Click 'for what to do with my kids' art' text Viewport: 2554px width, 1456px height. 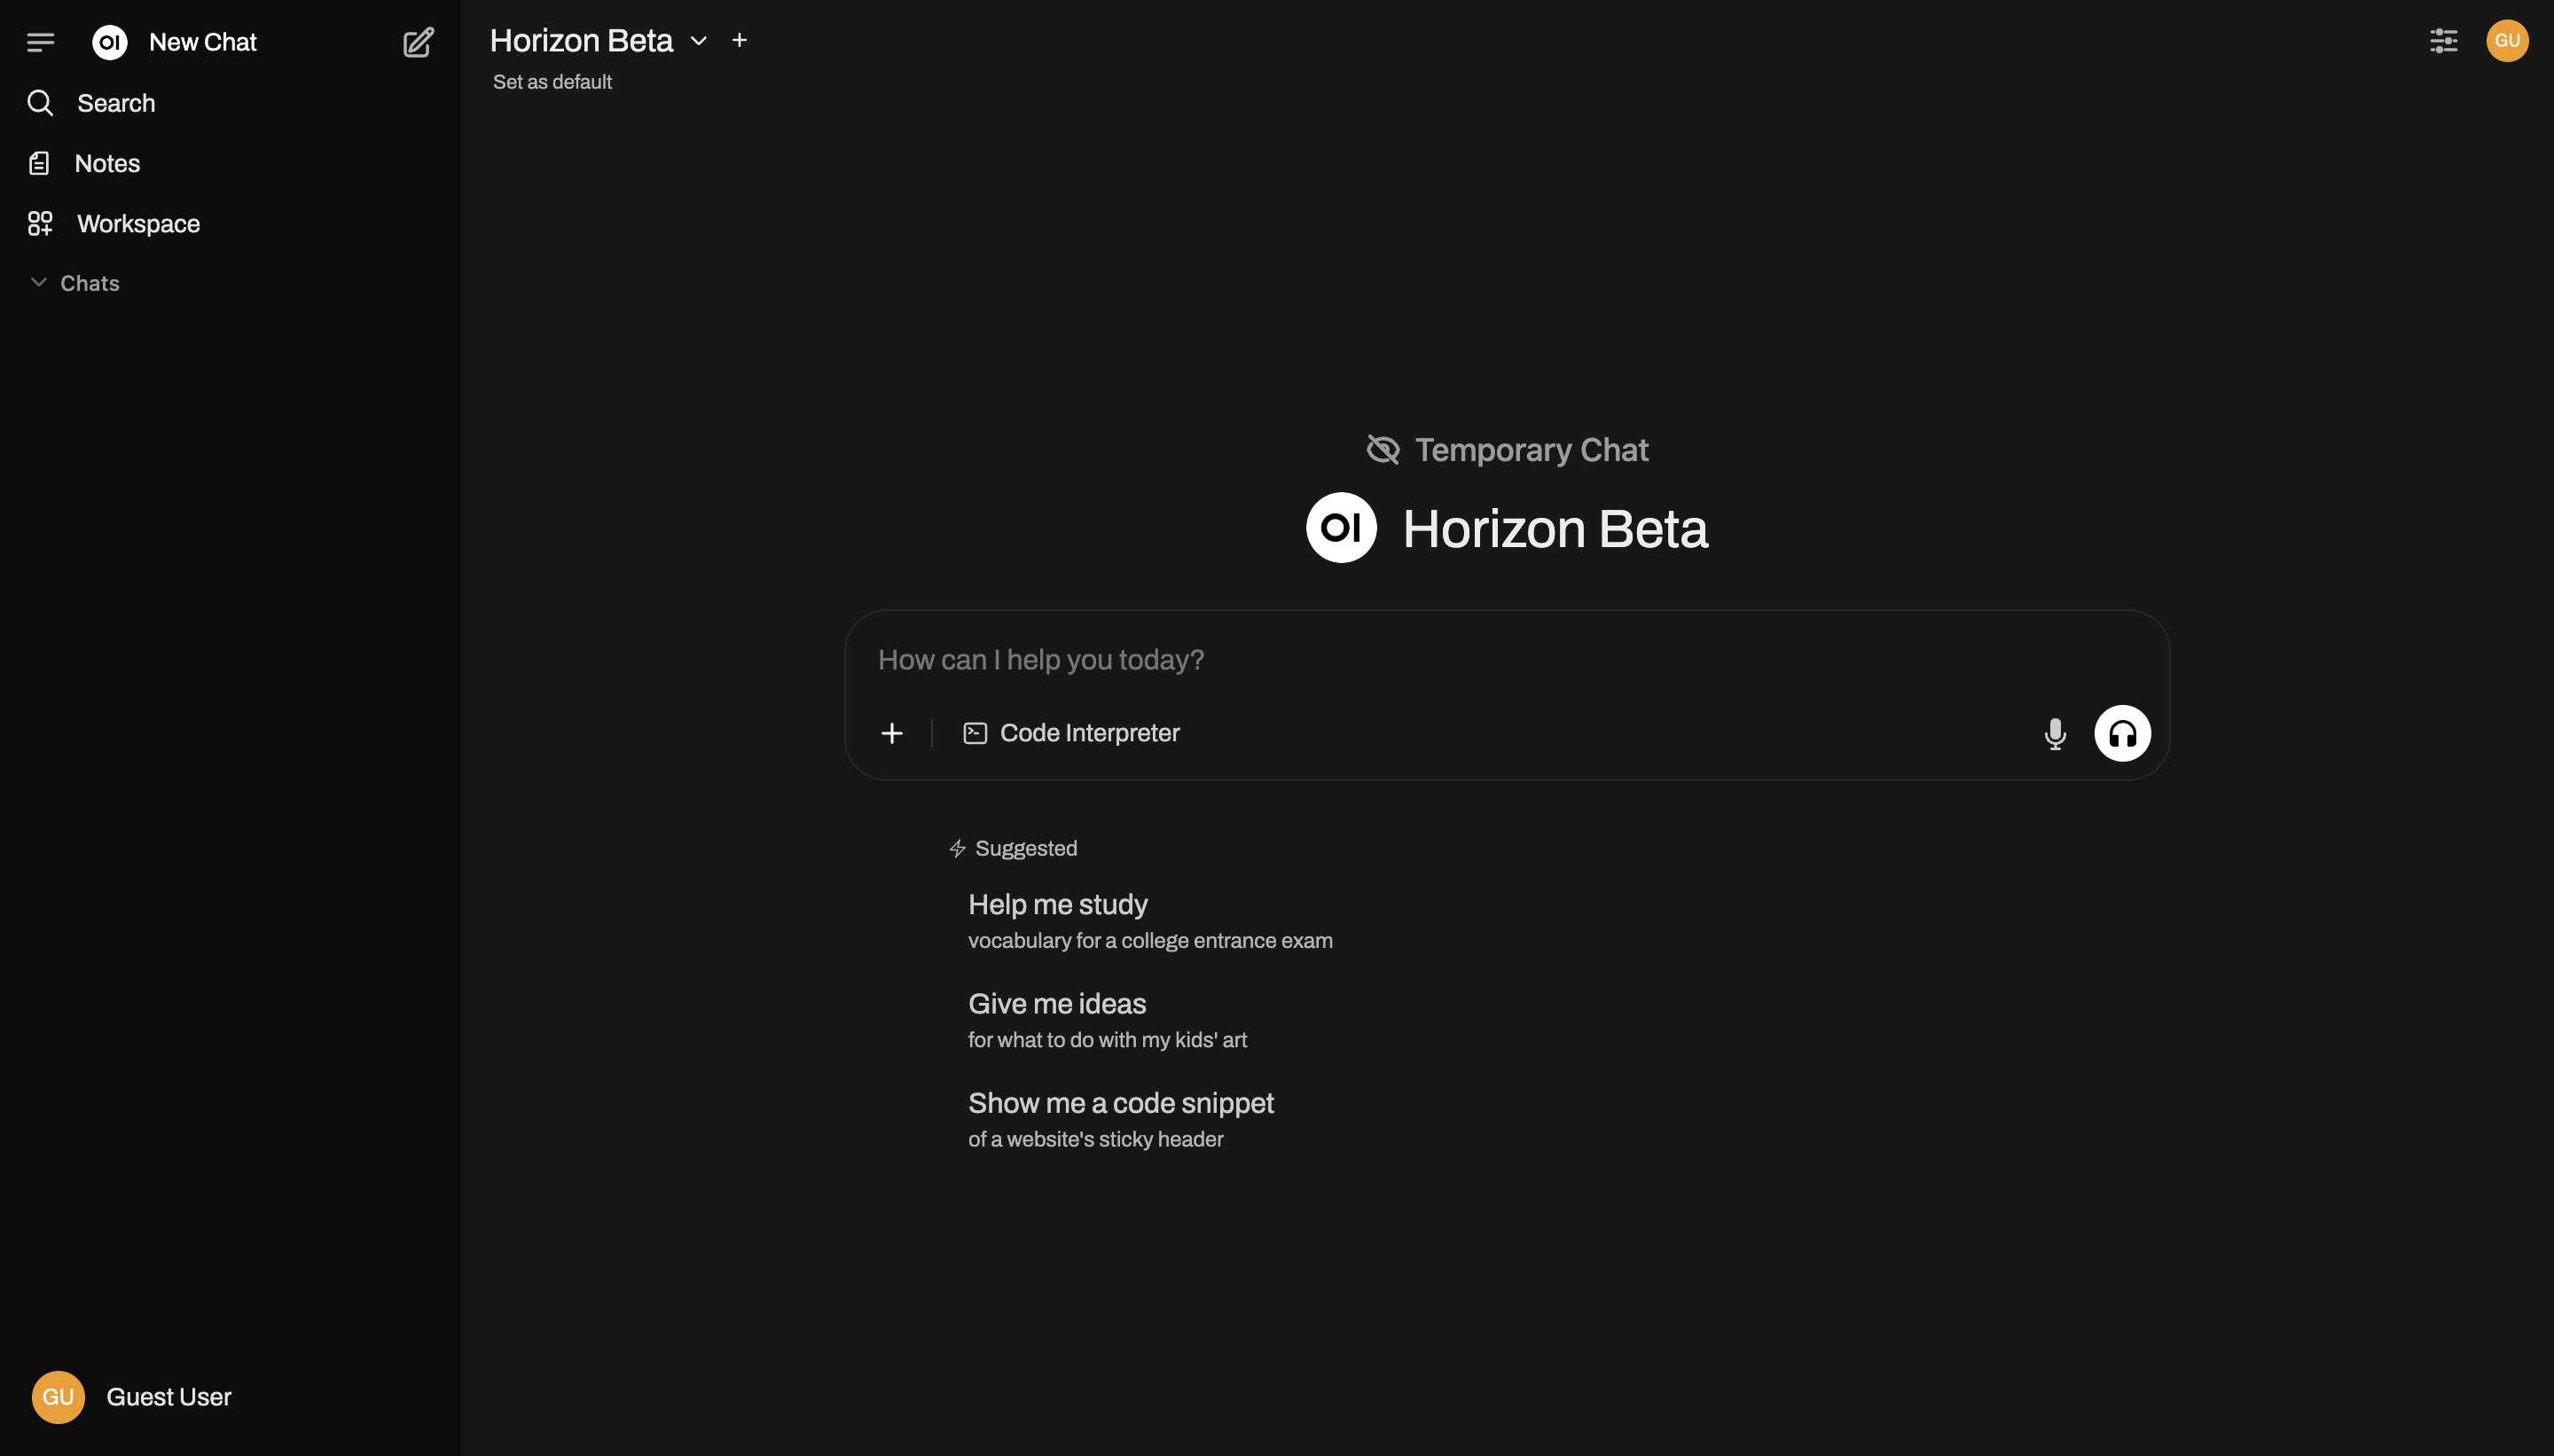[1107, 1040]
